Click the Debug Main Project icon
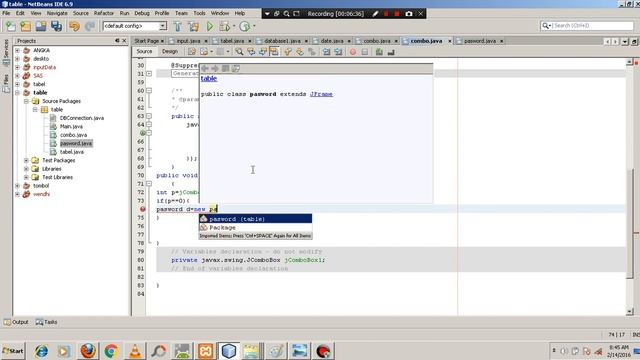 click(x=224, y=26)
